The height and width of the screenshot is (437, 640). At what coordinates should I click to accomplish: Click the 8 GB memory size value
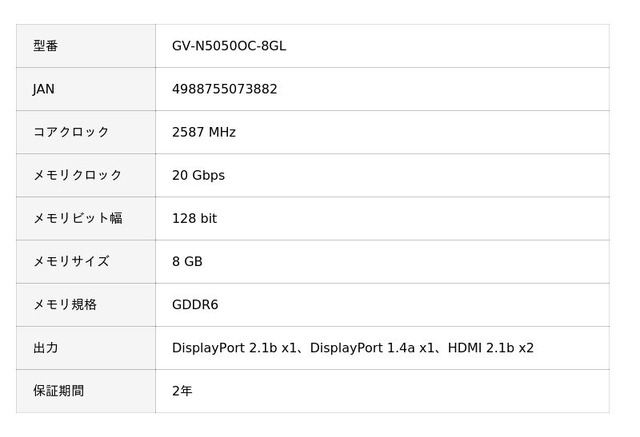(187, 262)
